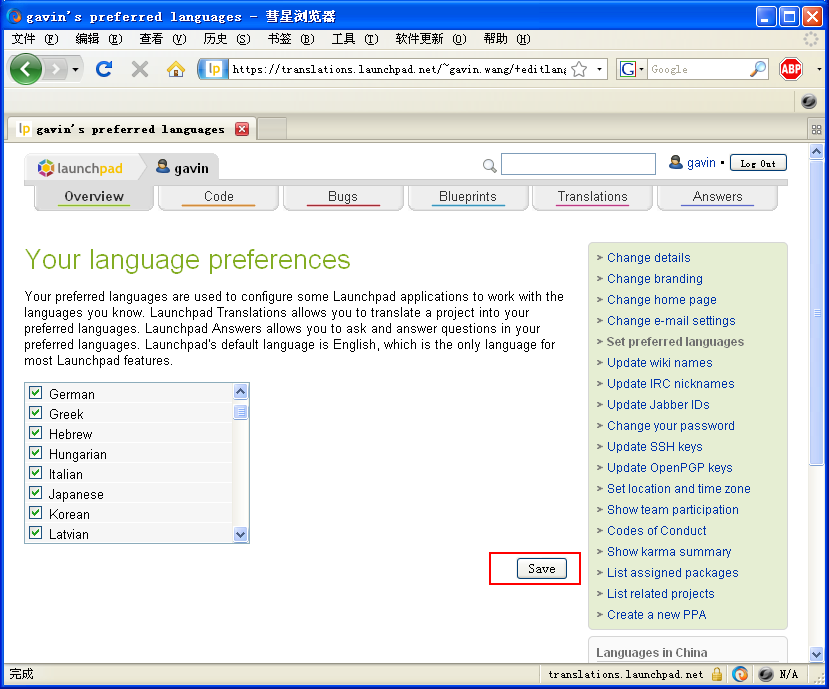Click the search magnifier icon in the Google box
Screen dimensions: 829x689
[758, 69]
